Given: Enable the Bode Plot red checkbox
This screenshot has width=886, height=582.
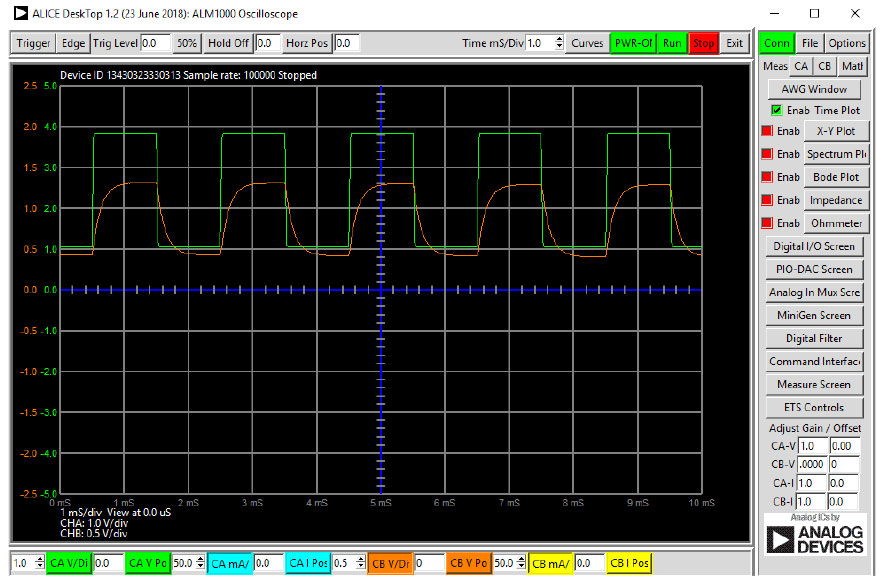Looking at the screenshot, I should [x=767, y=177].
